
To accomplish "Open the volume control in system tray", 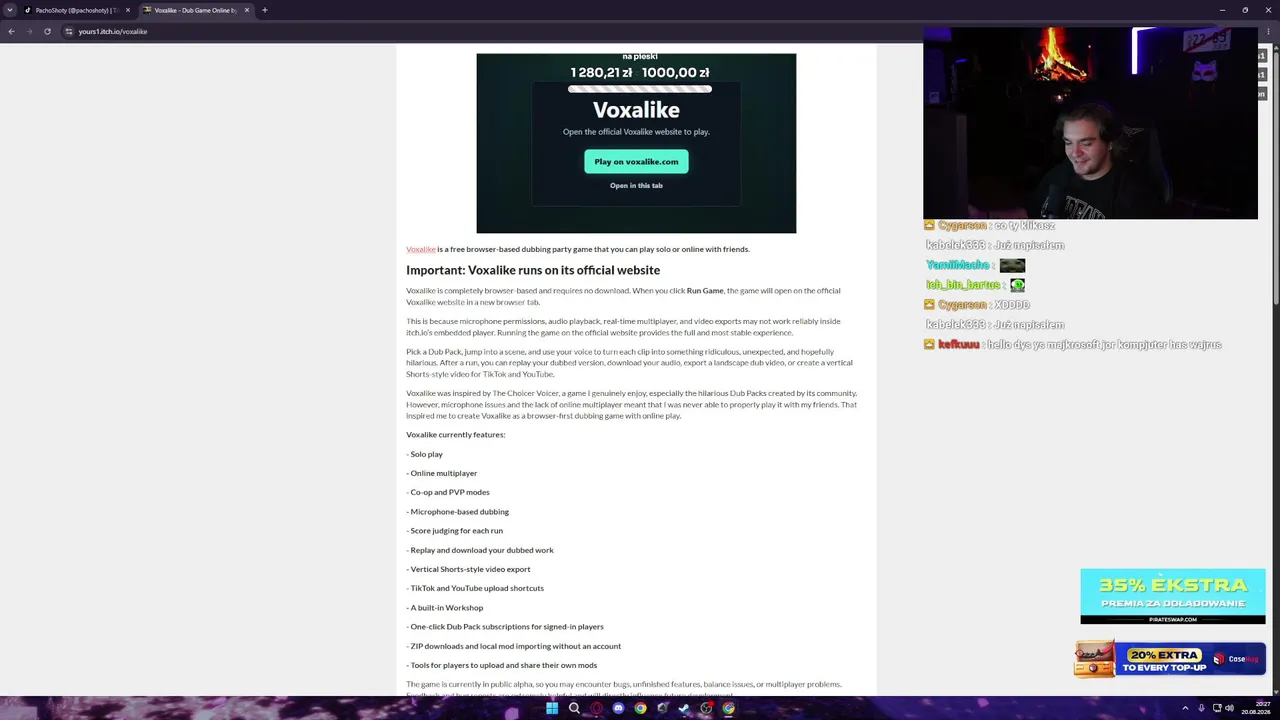I will click(1229, 708).
